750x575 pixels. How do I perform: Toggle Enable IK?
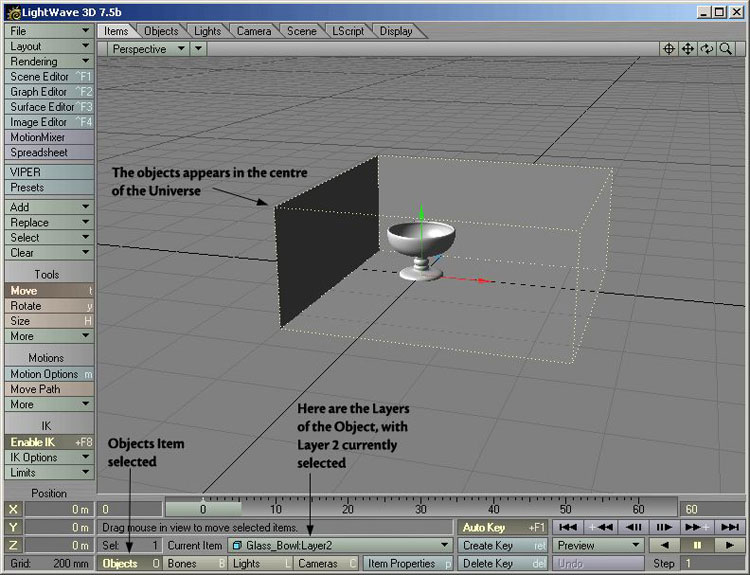click(49, 441)
